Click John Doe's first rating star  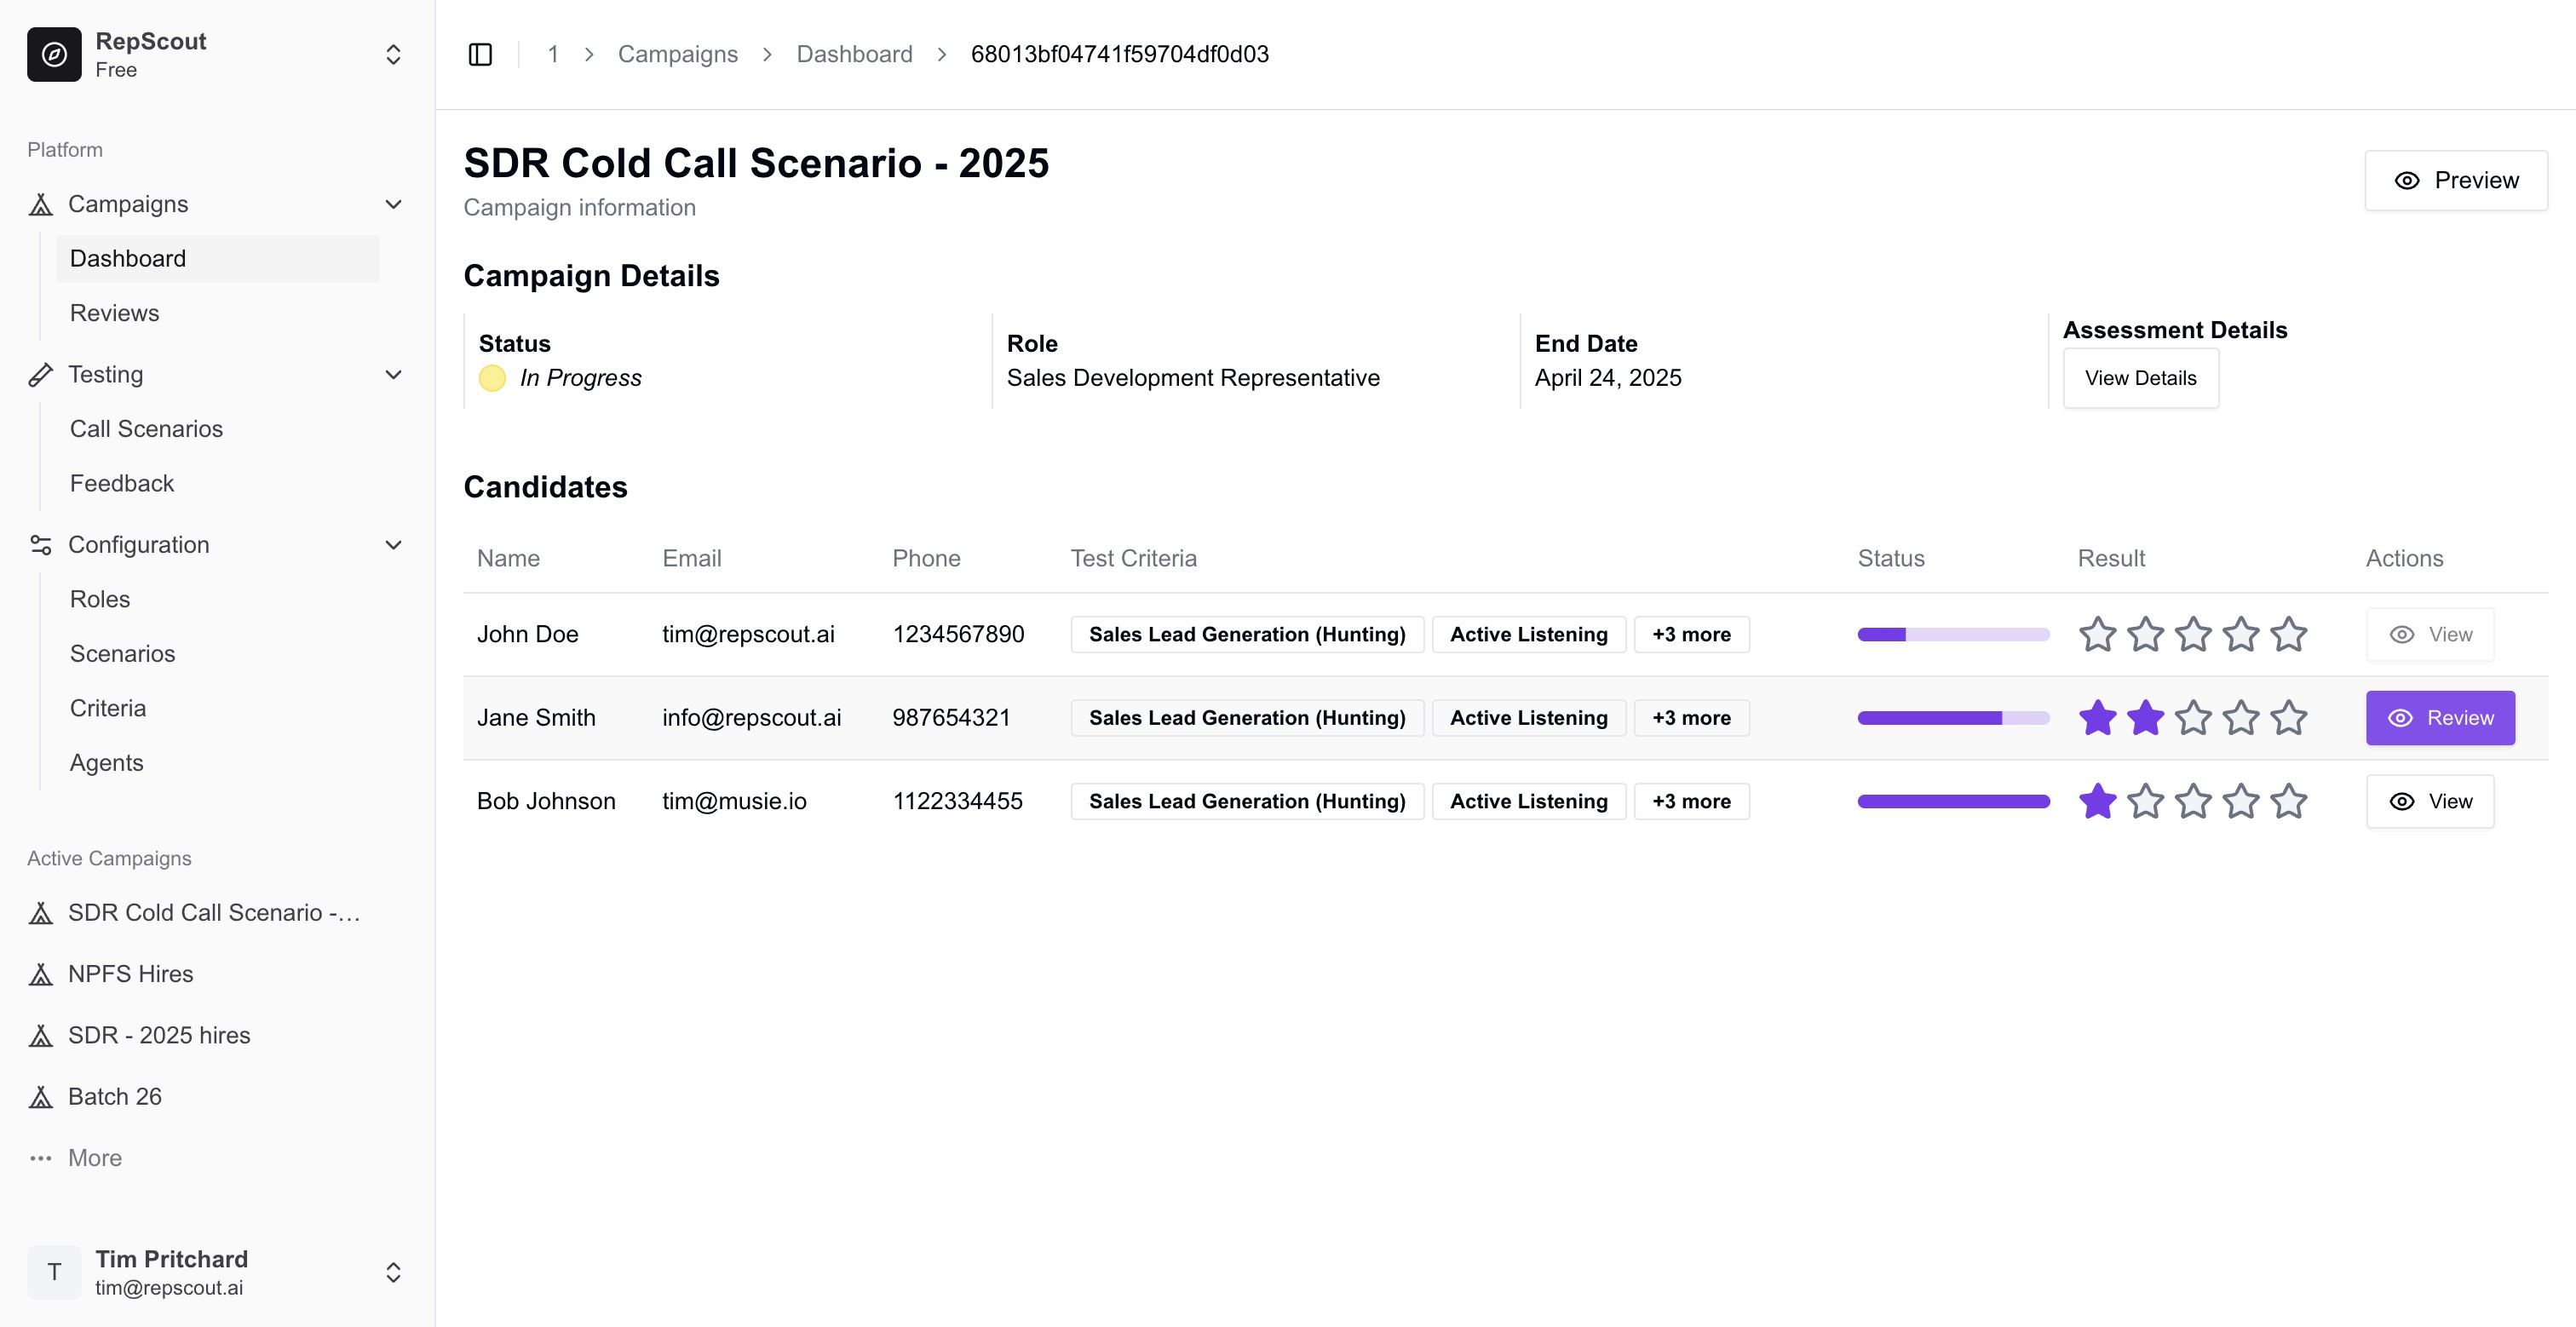pos(2098,634)
